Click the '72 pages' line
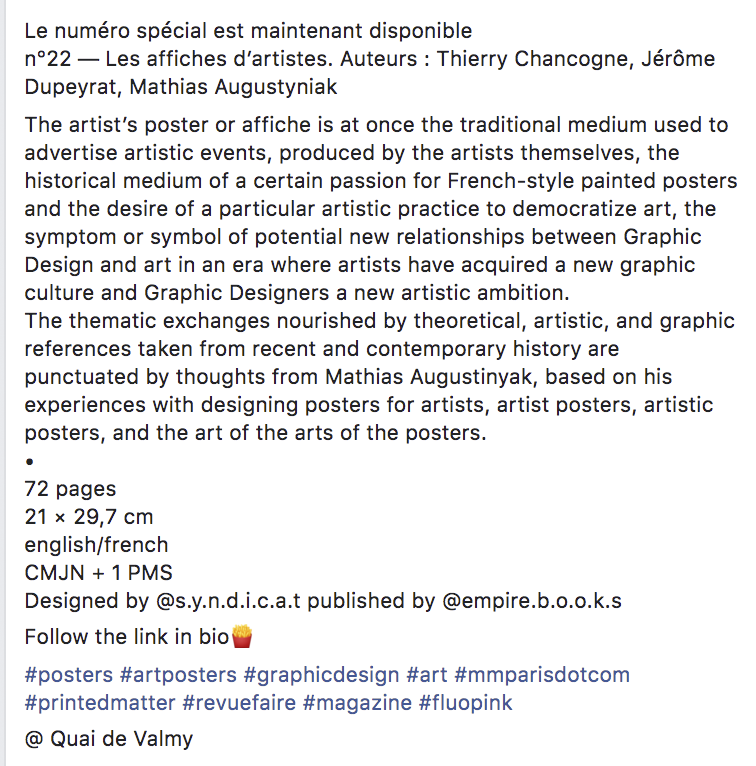This screenshot has height=766, width=756. coord(70,489)
